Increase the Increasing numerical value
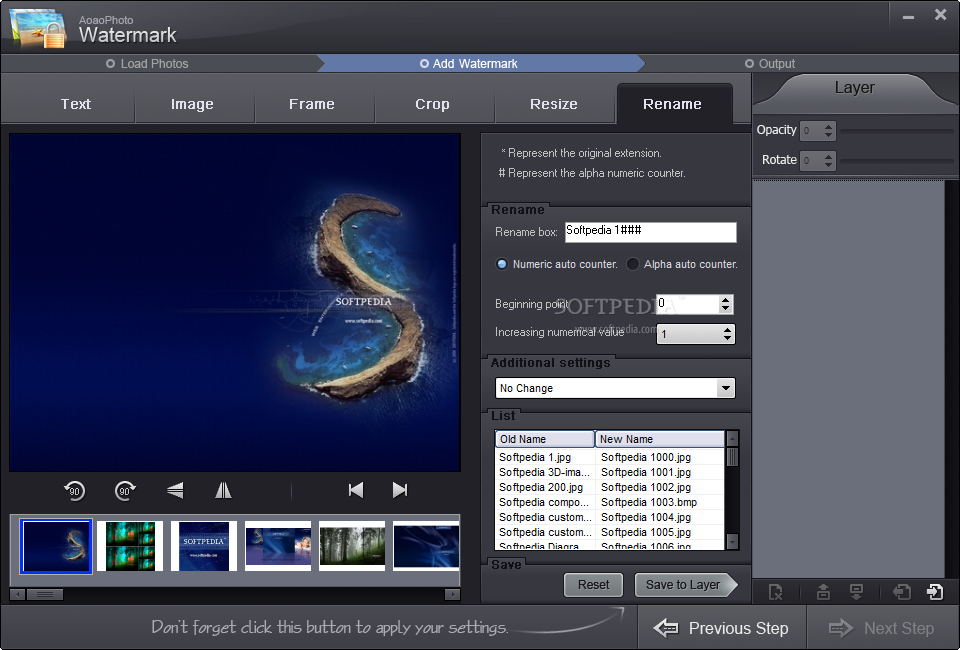 [x=727, y=330]
